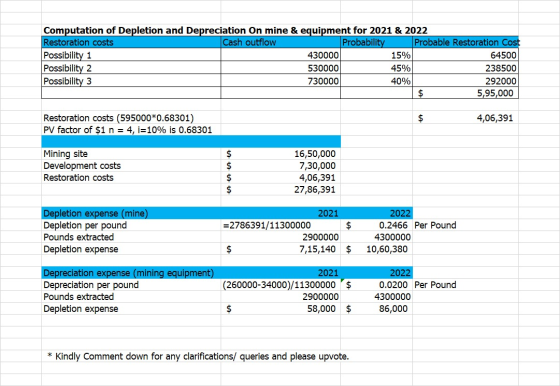Select the Probability column header
Viewport: 560px width, 386px height.
(x=363, y=42)
